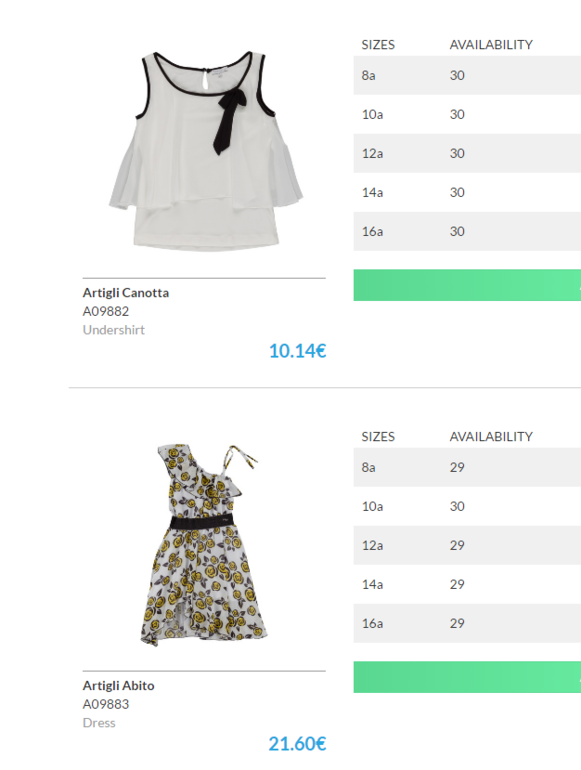Viewport: 581px width, 770px height.
Task: Select the 10a size row with availability 30 for Abito
Action: (467, 506)
